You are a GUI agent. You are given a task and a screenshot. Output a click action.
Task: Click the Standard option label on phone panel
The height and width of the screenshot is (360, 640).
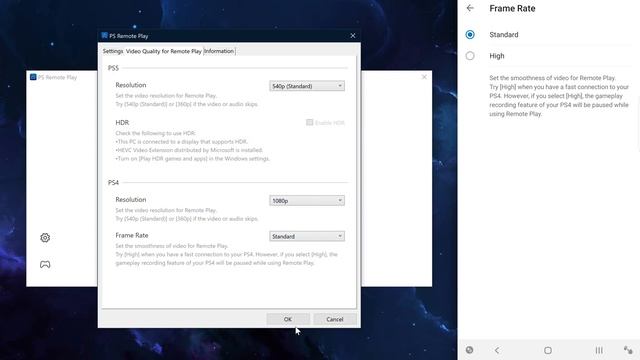coord(504,35)
